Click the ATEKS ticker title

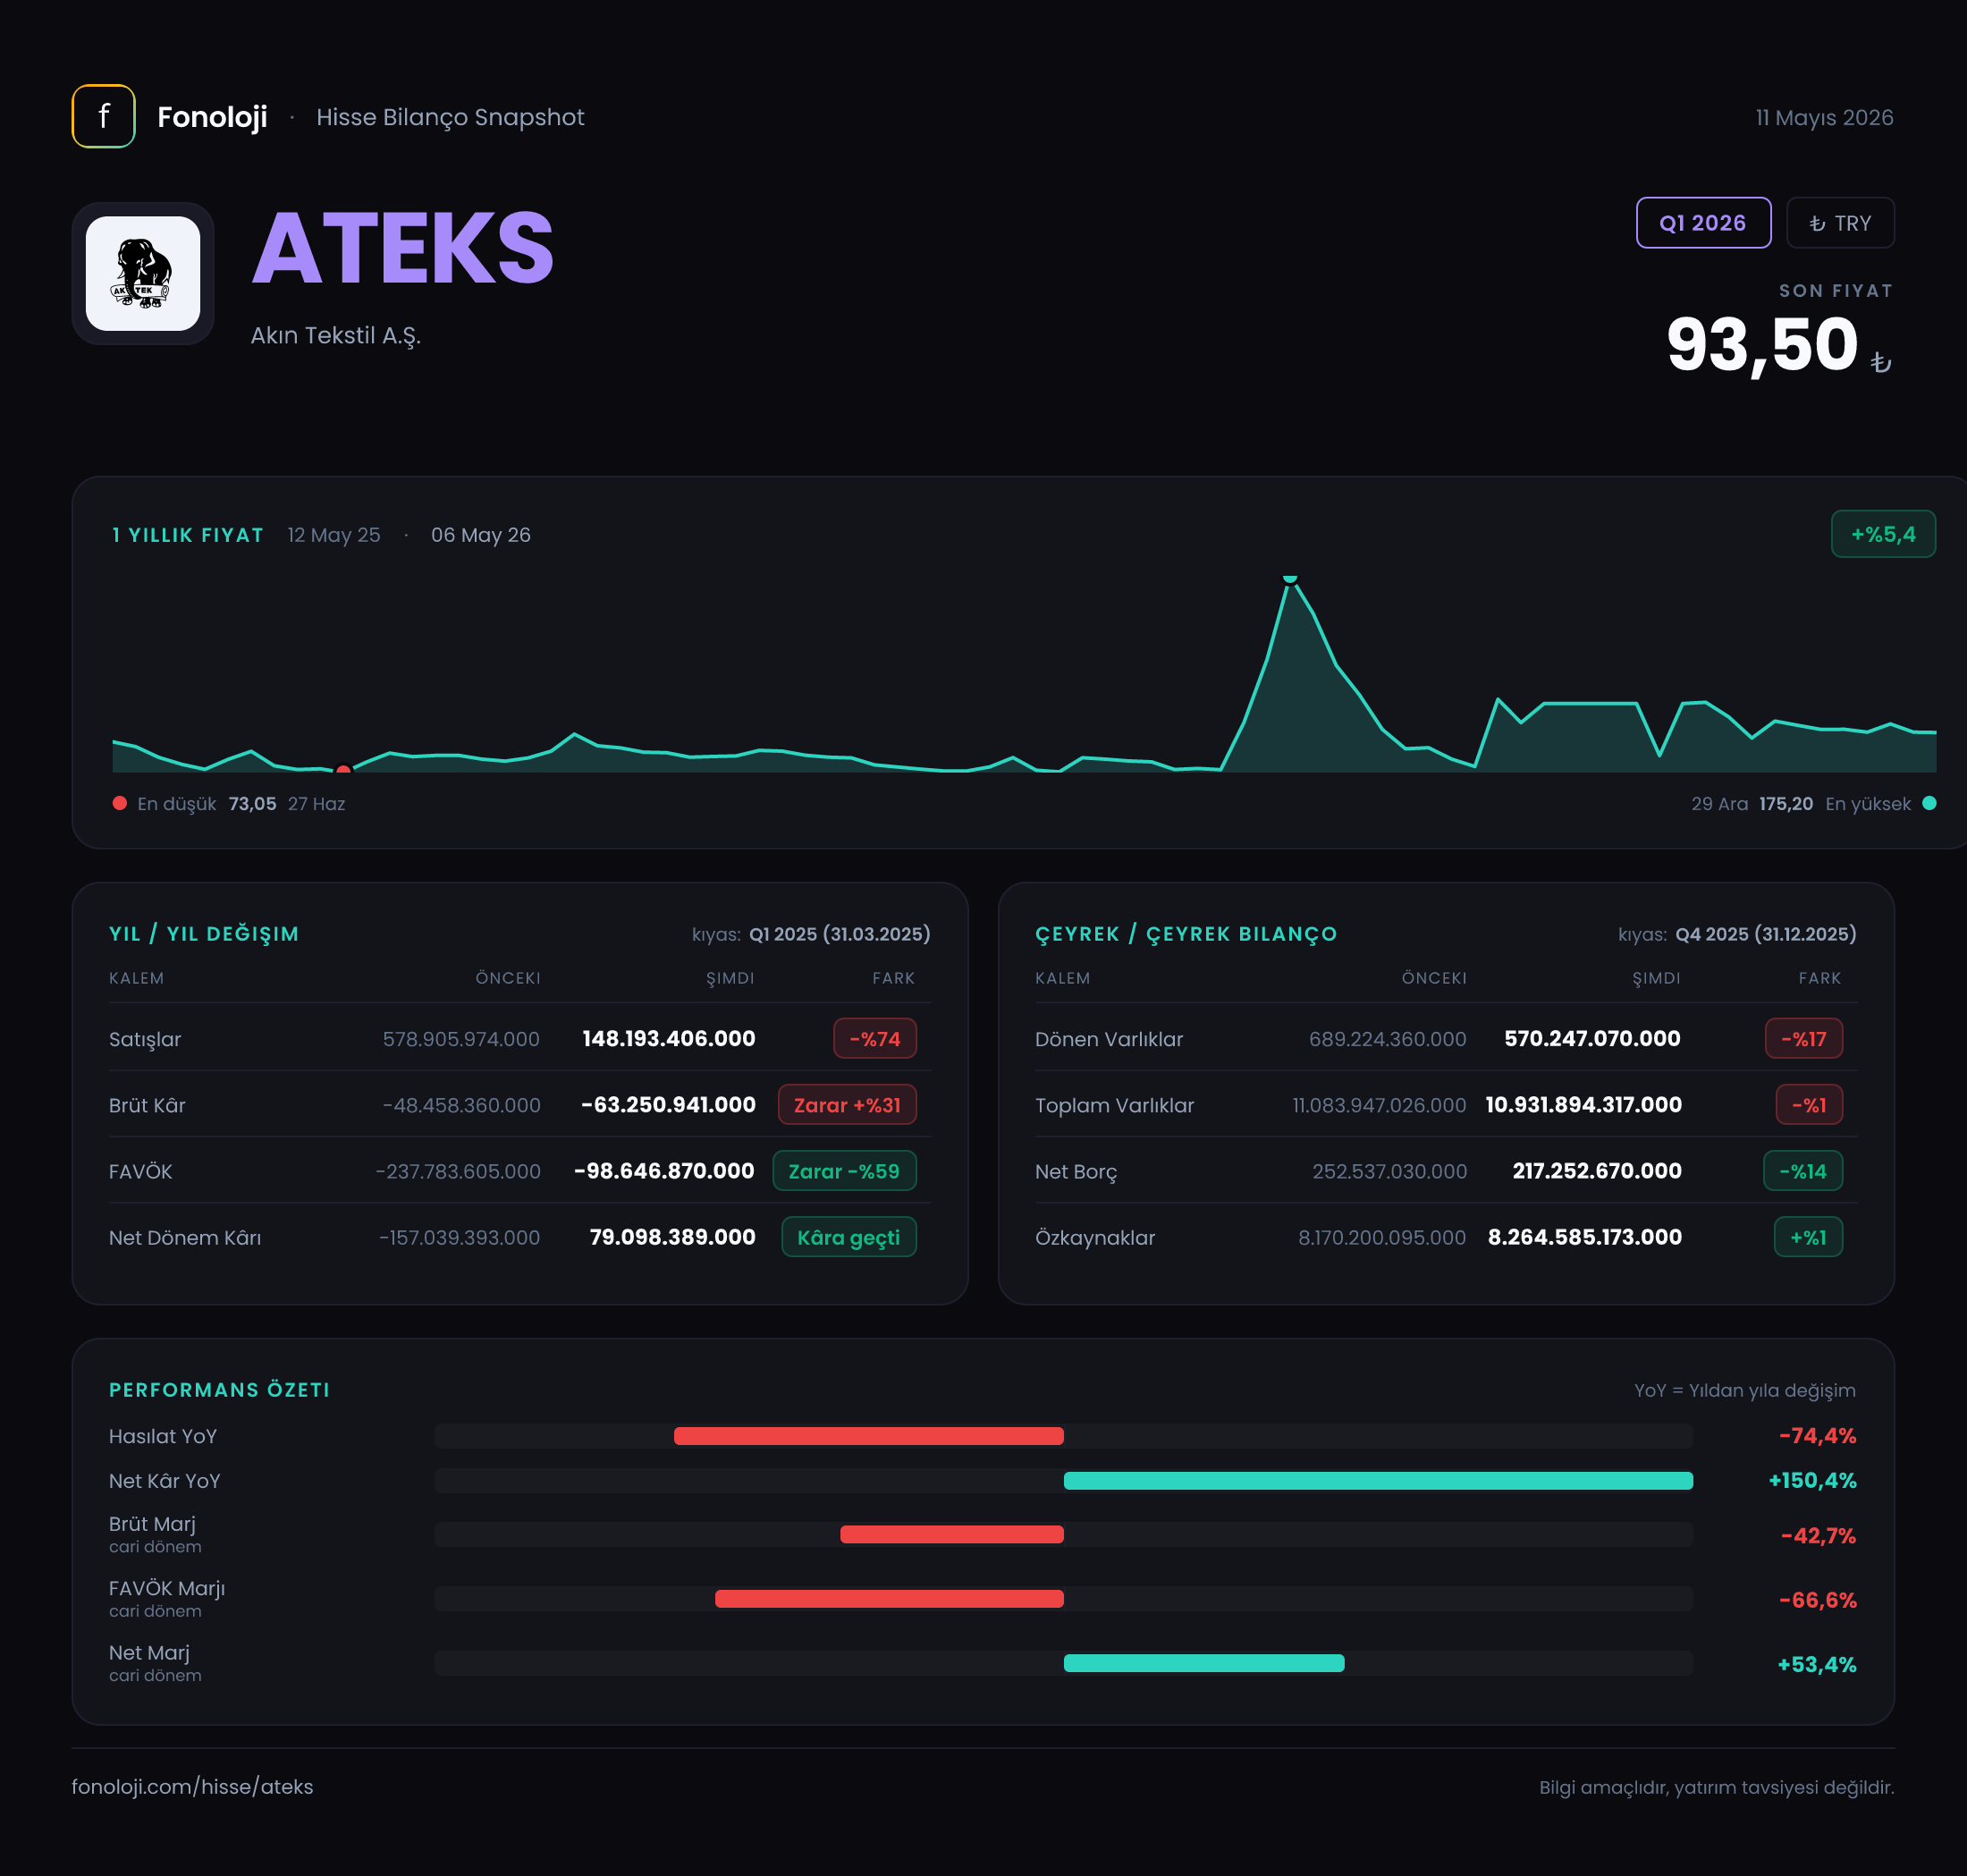tap(402, 248)
